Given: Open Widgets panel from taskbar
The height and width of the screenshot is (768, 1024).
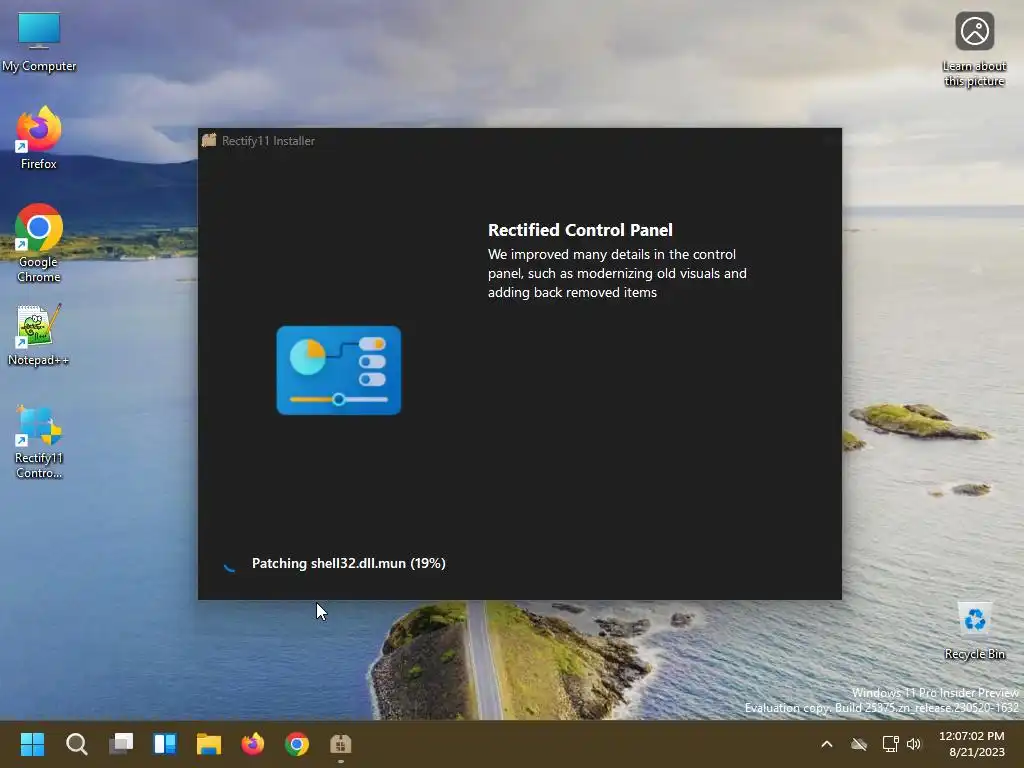Looking at the screenshot, I should tap(165, 744).
